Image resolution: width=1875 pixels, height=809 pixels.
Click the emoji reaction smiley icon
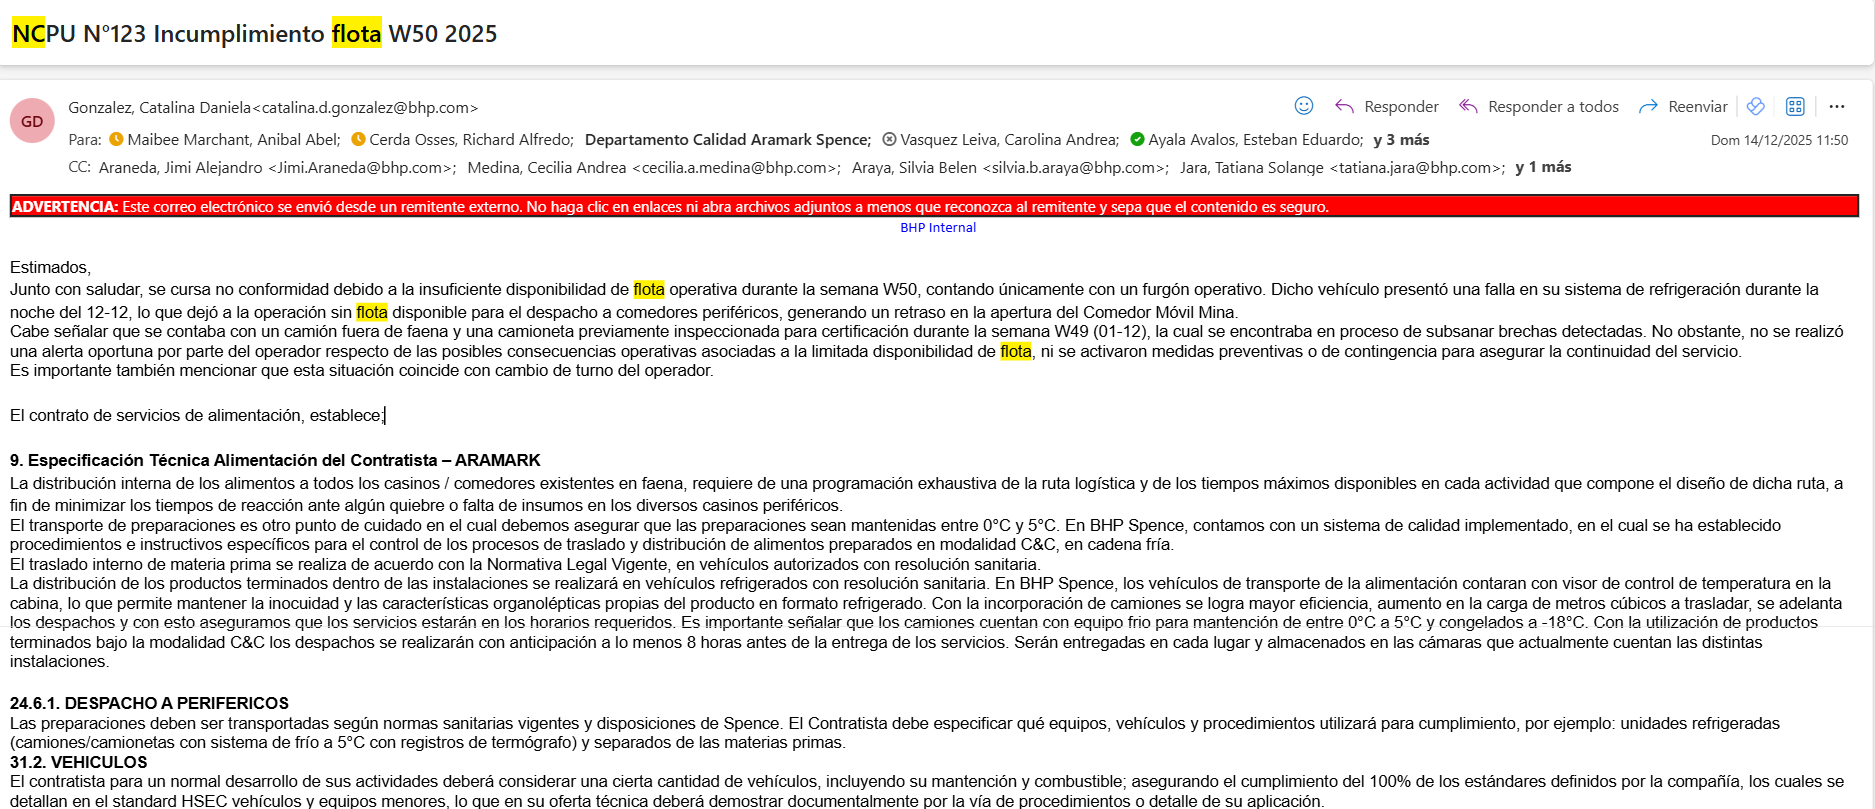point(1303,106)
